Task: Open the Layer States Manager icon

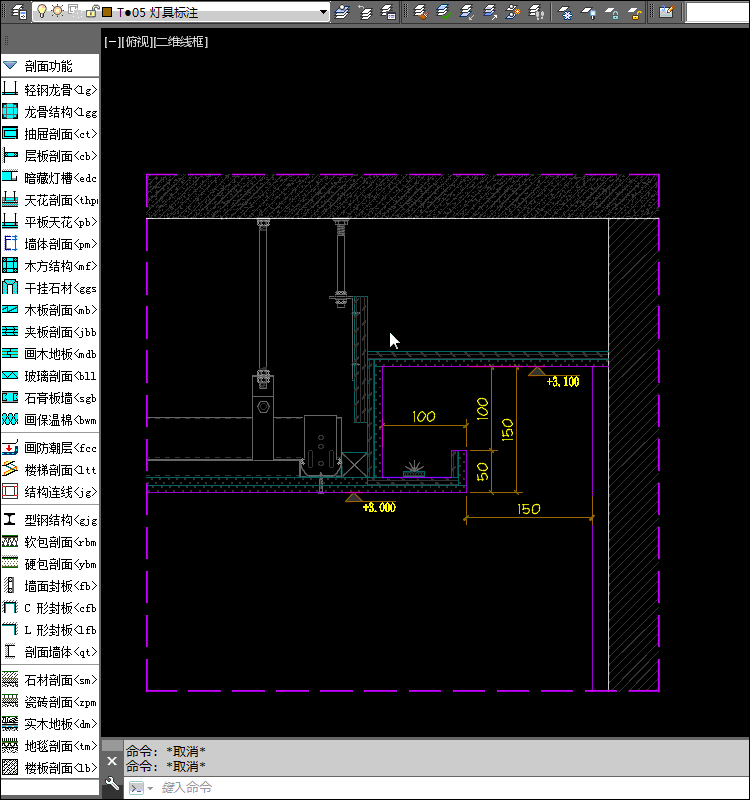Action: click(388, 12)
